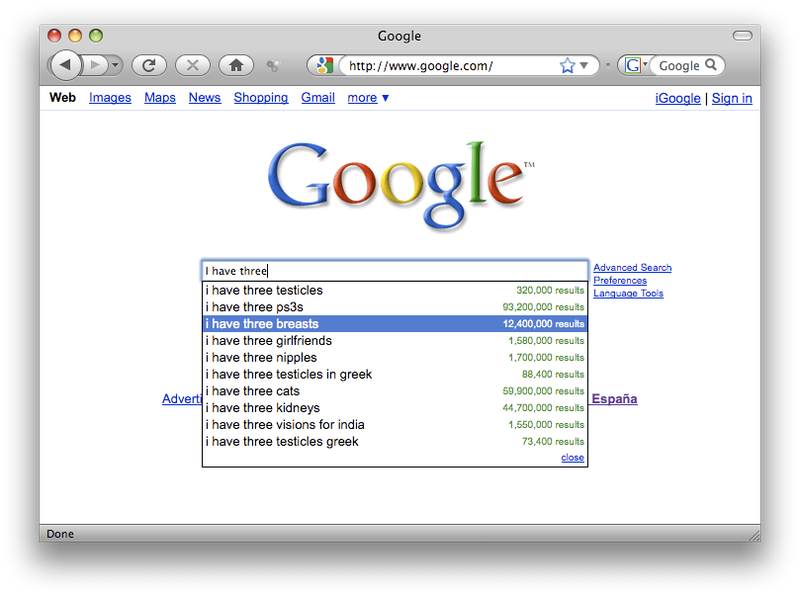Expand the more dropdown menu
Image resolution: width=800 pixels, height=596 pixels.
368,97
